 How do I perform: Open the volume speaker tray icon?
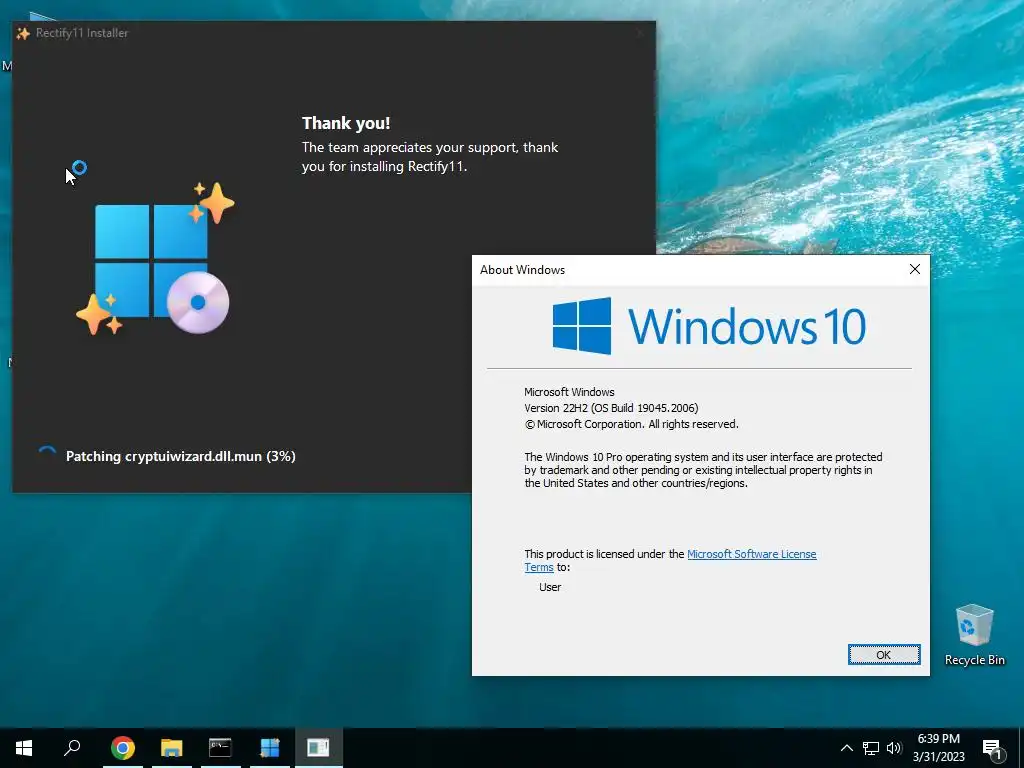tap(894, 748)
